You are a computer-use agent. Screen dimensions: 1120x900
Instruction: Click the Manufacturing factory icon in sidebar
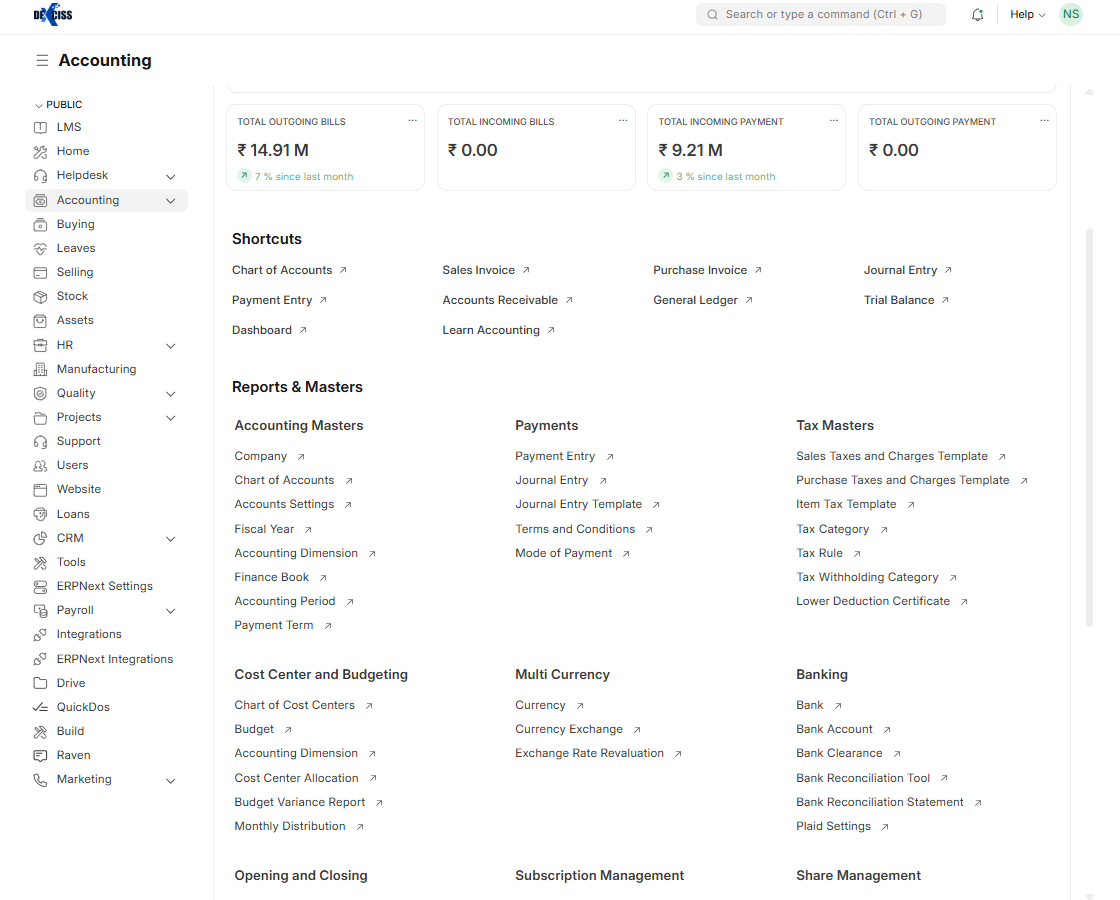coord(40,369)
